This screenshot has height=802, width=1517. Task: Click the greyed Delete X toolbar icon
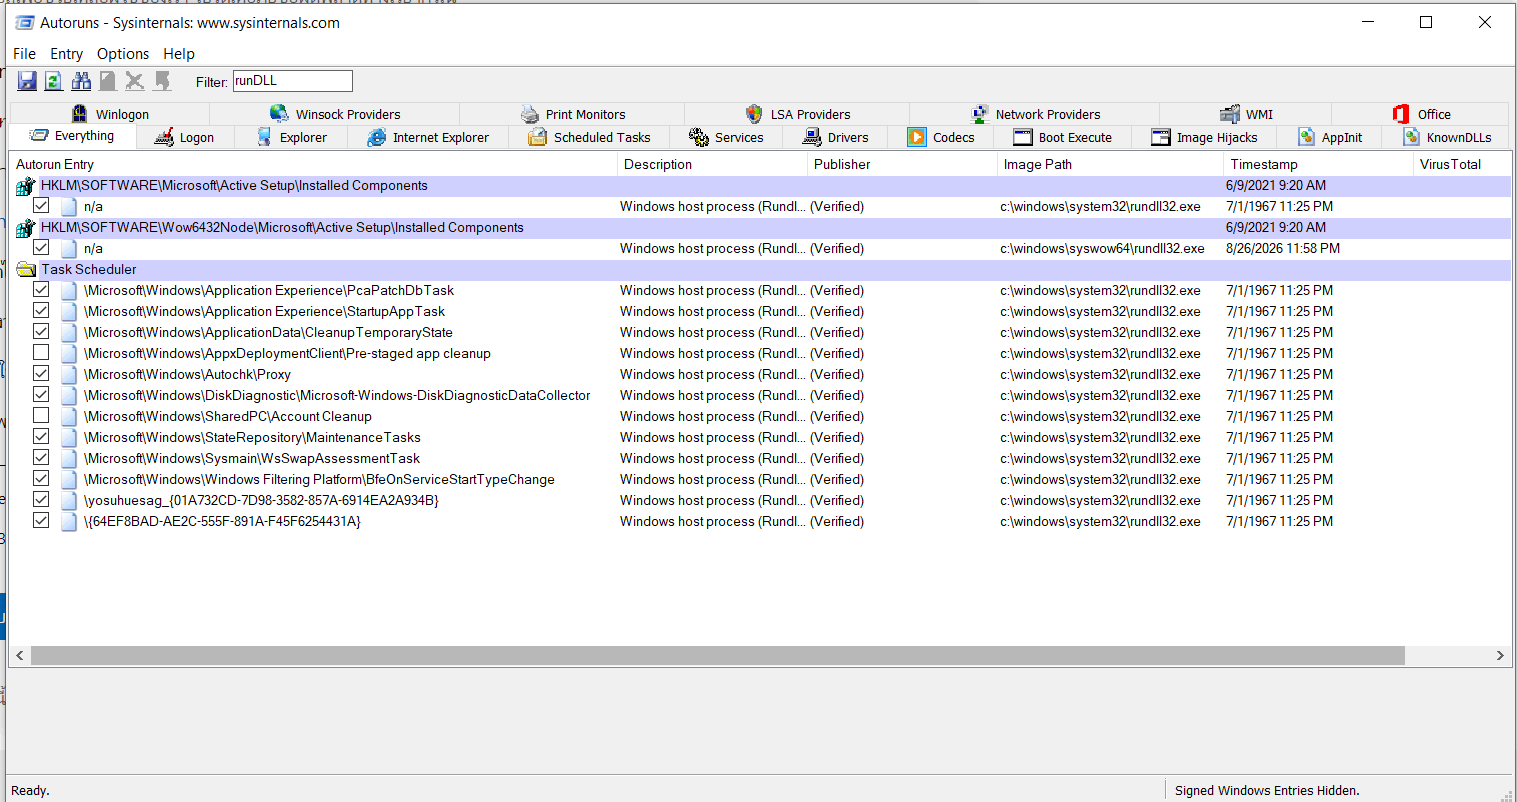pos(135,81)
